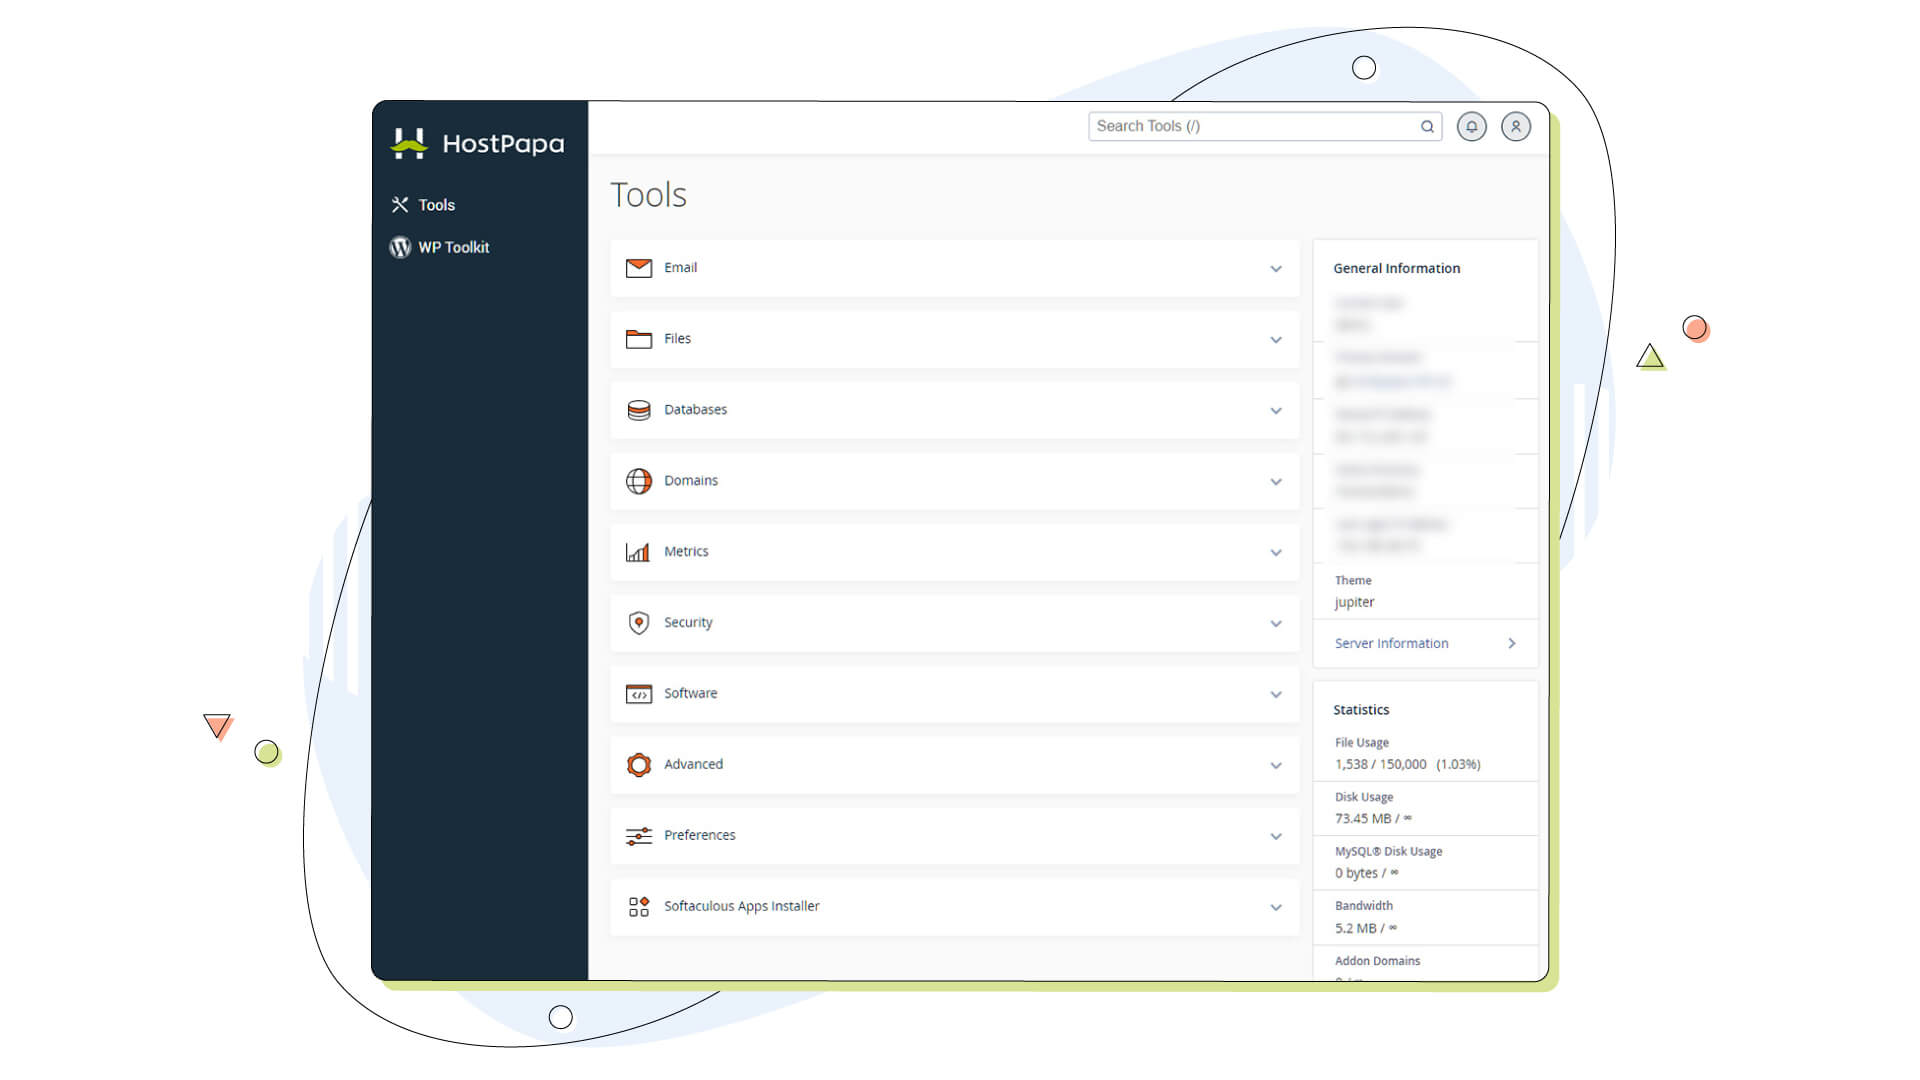Image resolution: width=1920 pixels, height=1080 pixels.
Task: Select Tools in the sidebar
Action: [x=436, y=205]
